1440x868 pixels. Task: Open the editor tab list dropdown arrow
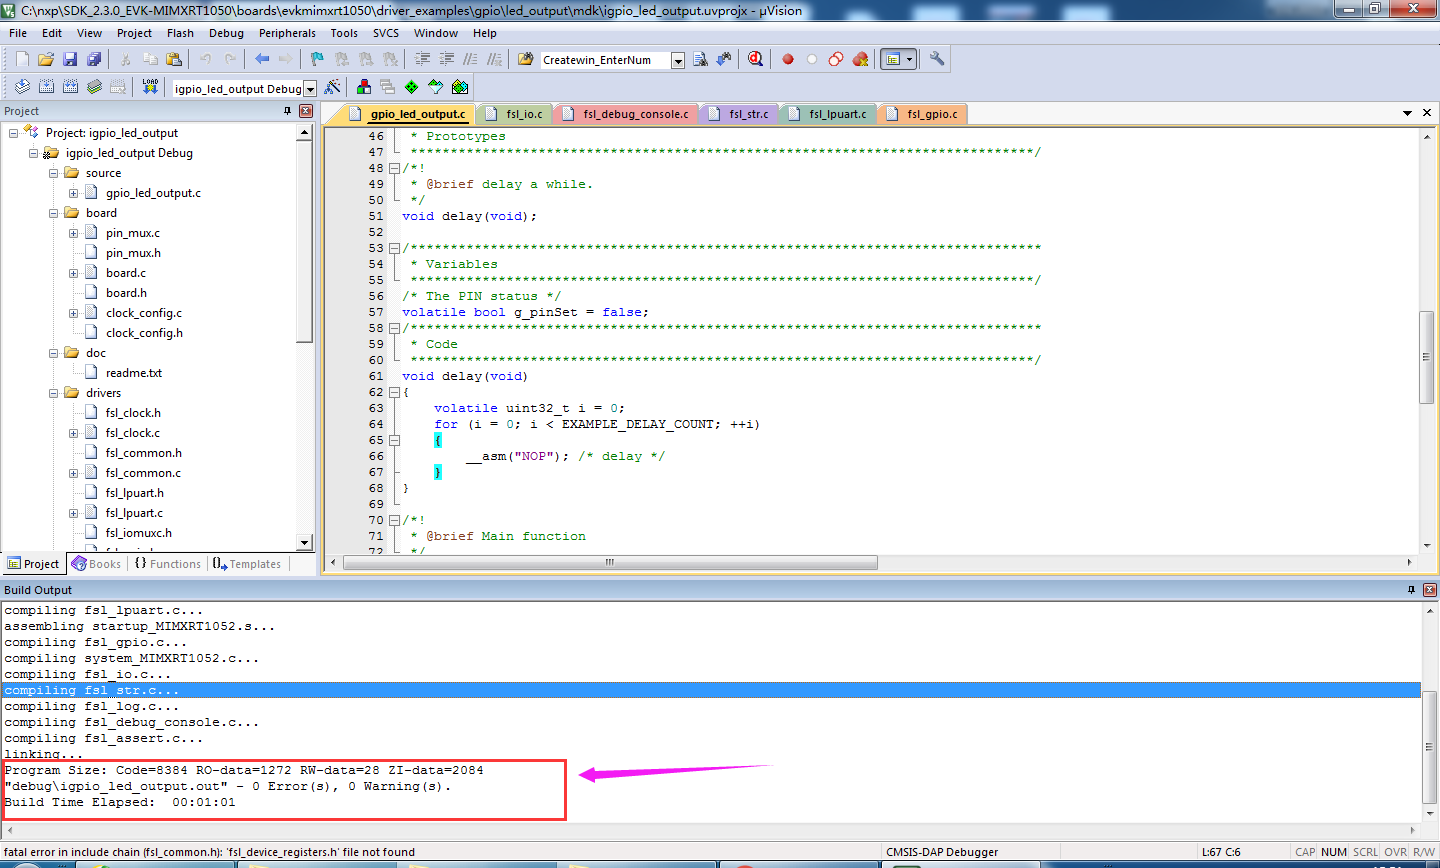pos(1407,113)
